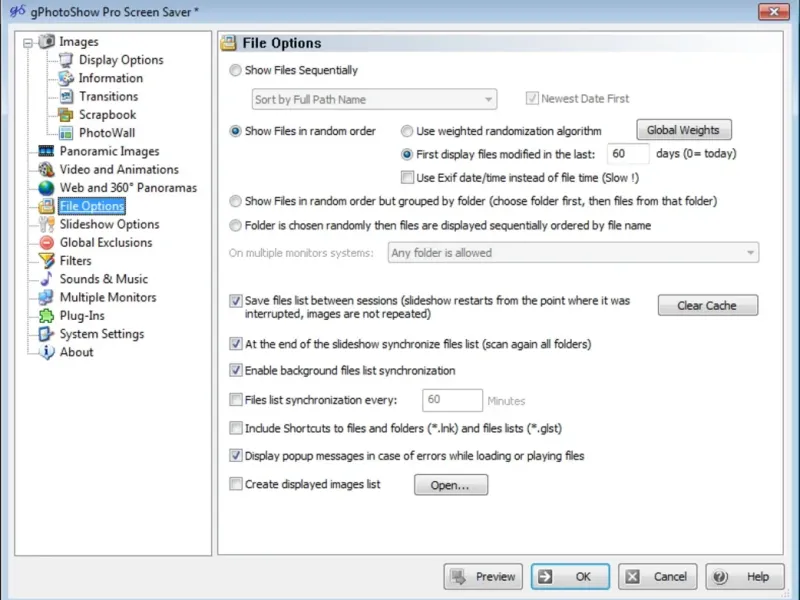Click the File Options header panel icon
The image size is (800, 600).
[x=229, y=43]
